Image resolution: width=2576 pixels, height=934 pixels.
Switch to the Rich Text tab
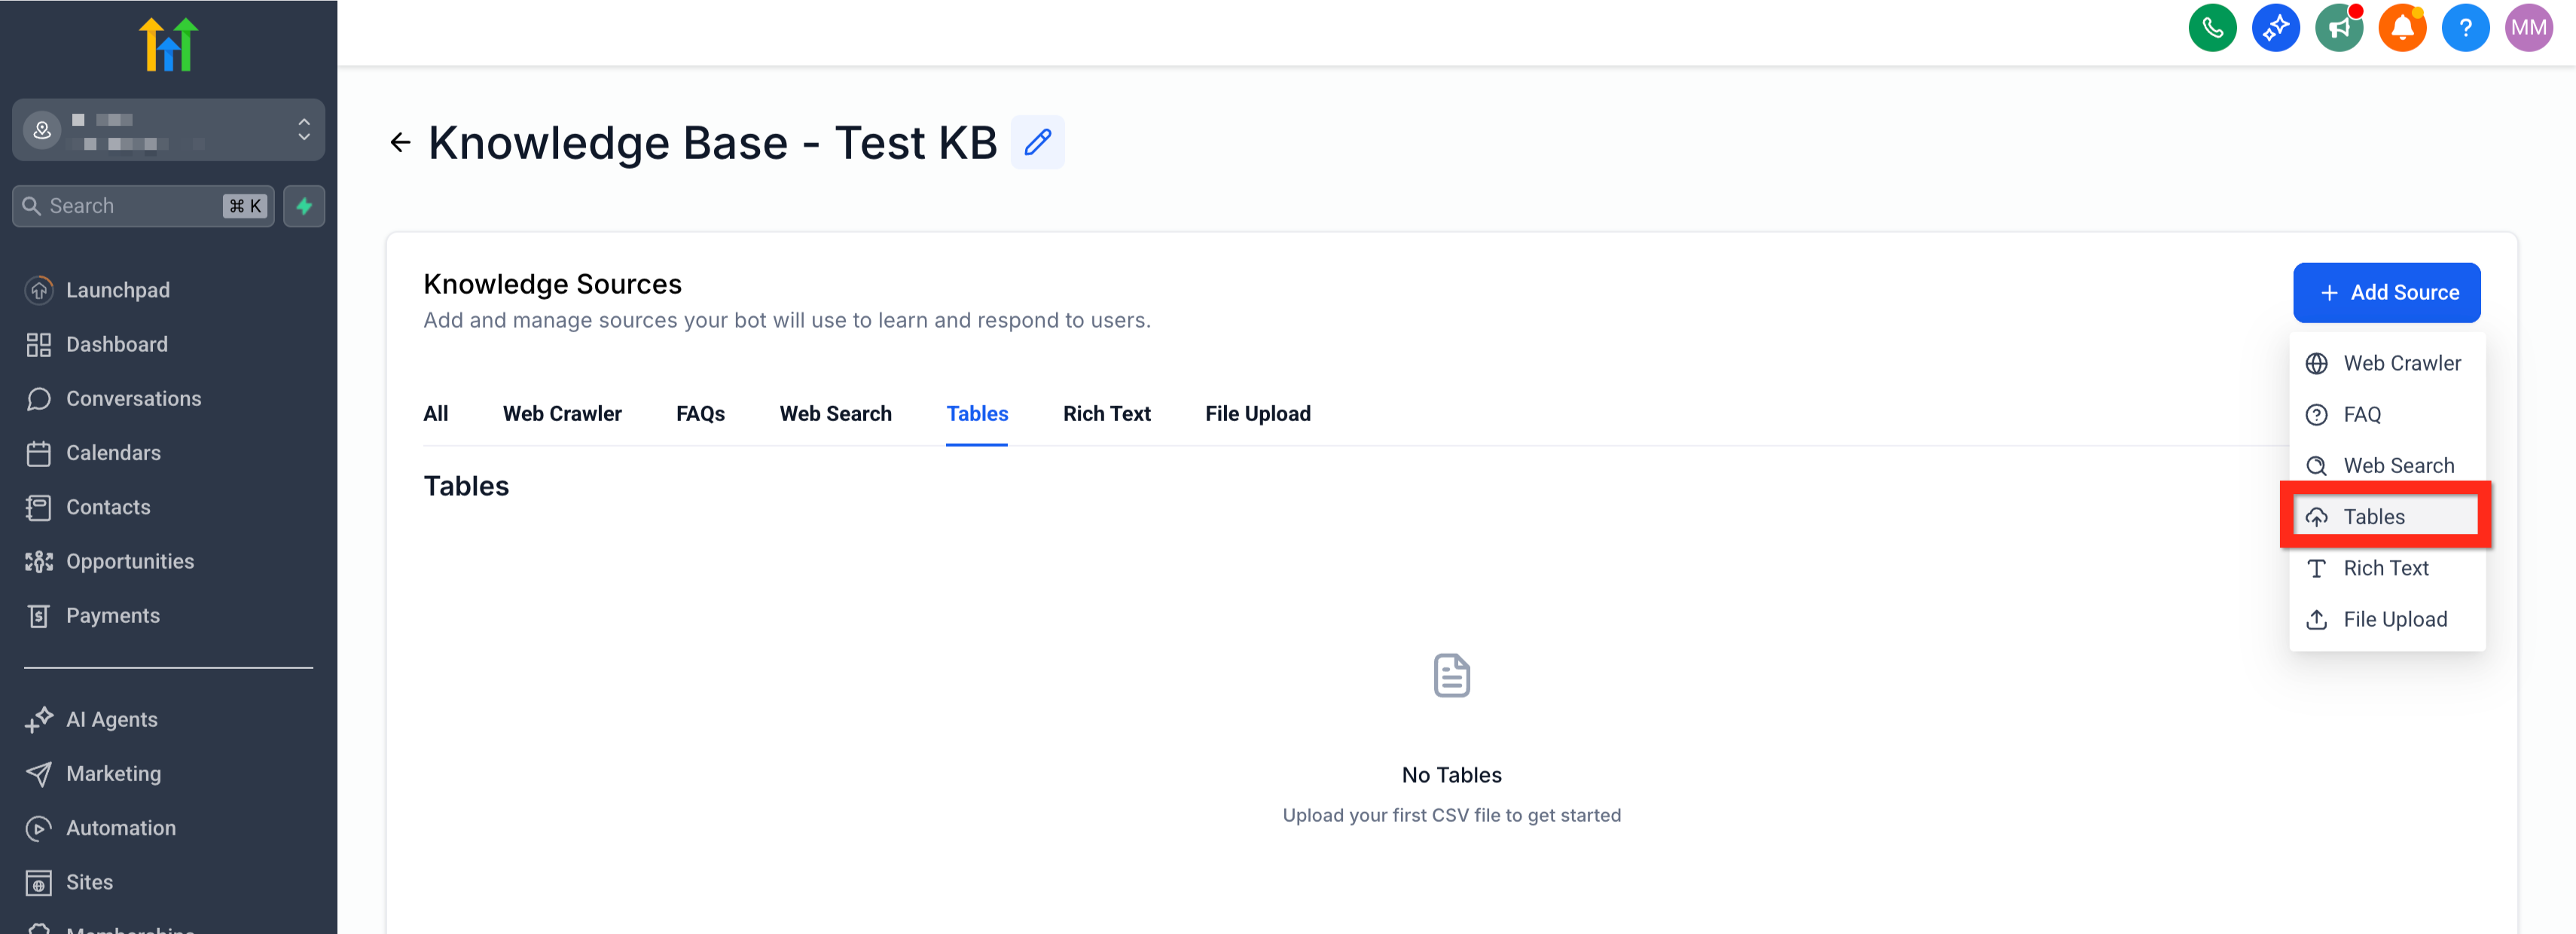[1106, 414]
